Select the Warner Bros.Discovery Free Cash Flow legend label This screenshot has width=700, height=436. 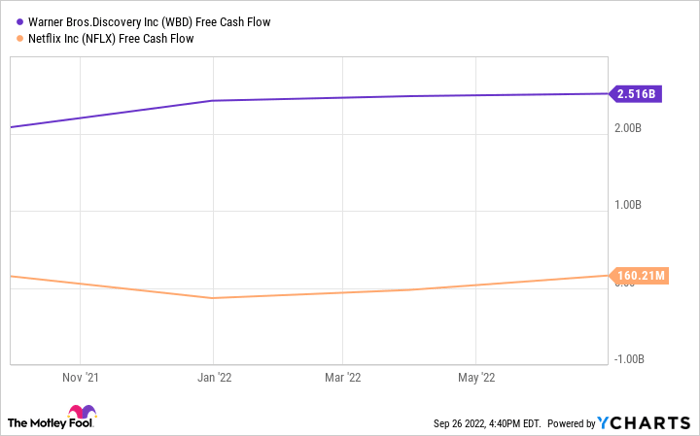point(149,22)
